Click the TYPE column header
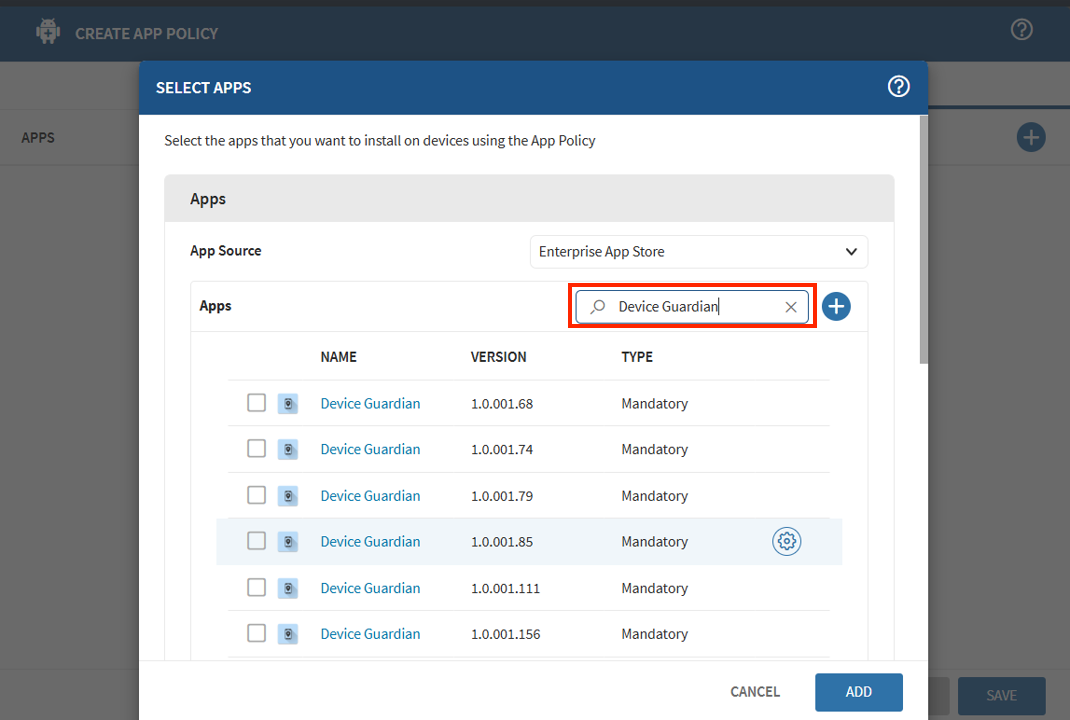This screenshot has height=720, width=1070. 637,357
